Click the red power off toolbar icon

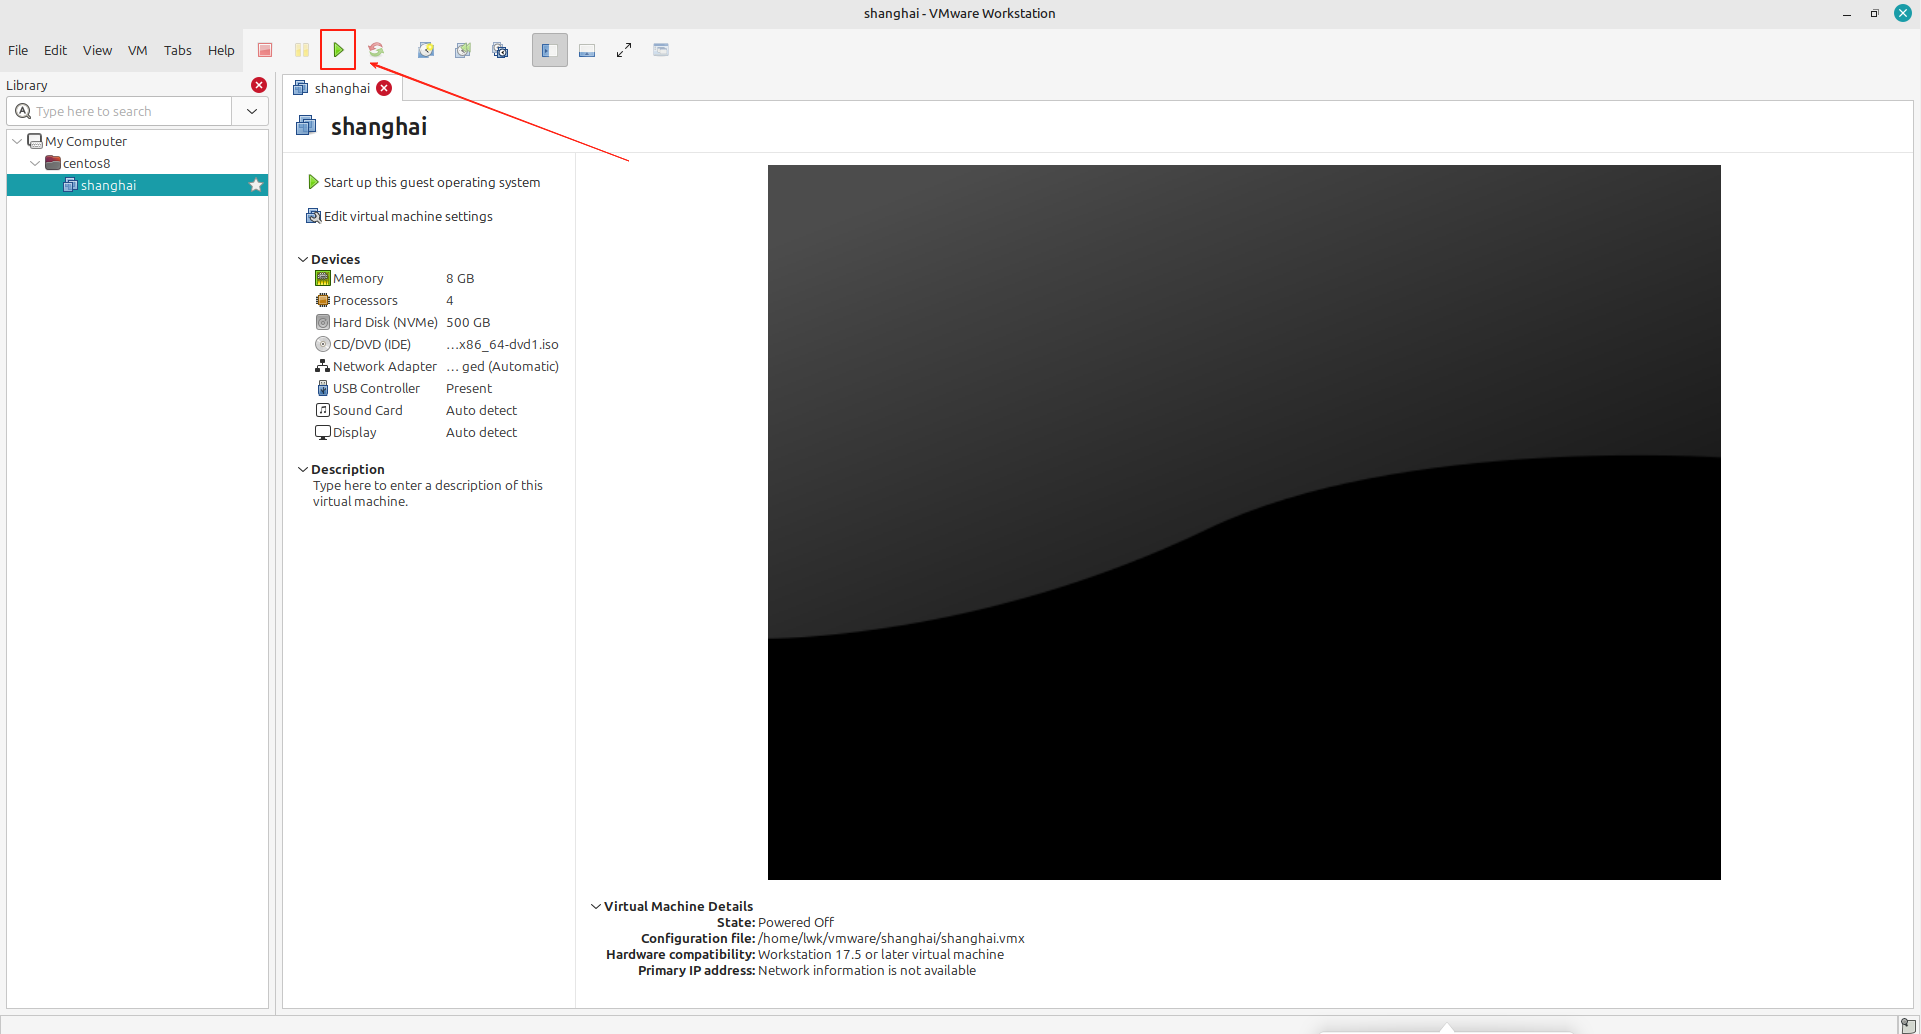tap(265, 50)
